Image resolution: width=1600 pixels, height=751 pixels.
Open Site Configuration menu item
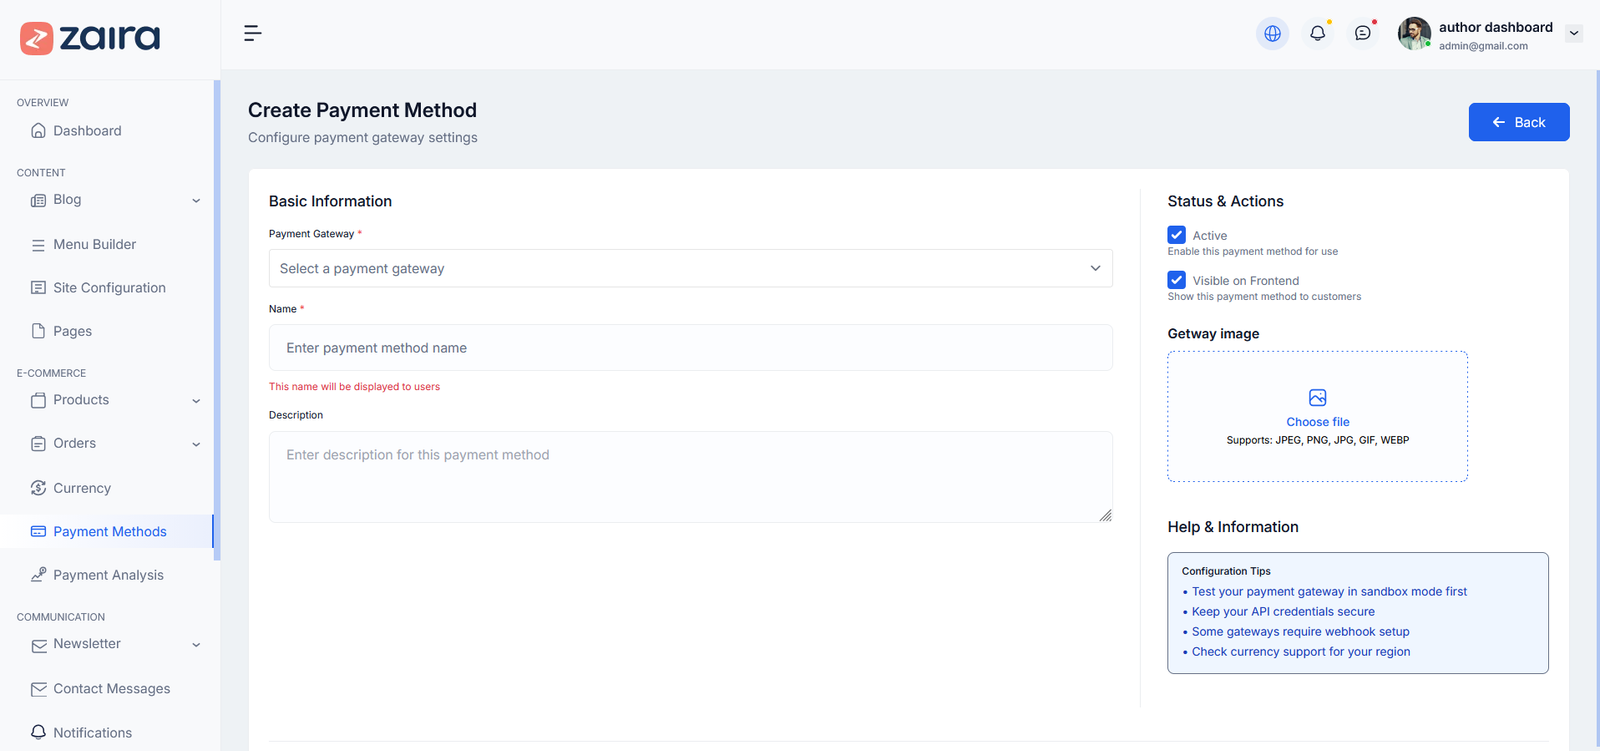point(109,288)
